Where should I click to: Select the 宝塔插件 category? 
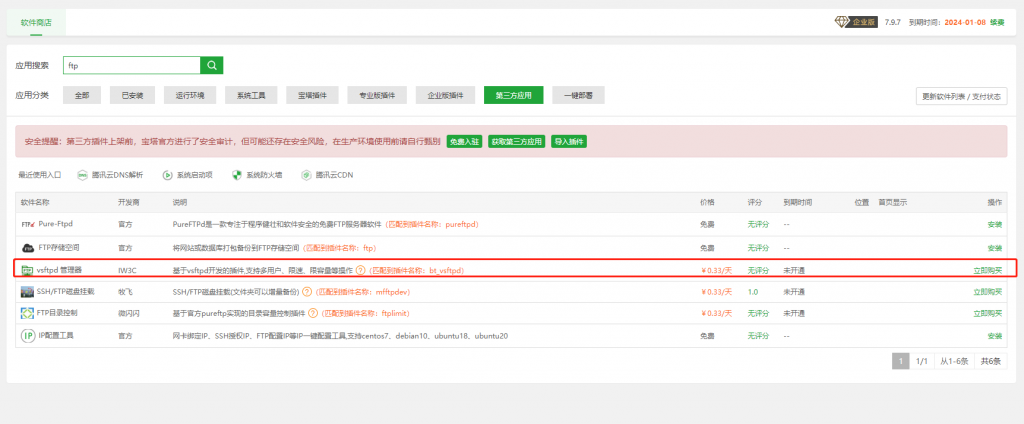(x=312, y=95)
